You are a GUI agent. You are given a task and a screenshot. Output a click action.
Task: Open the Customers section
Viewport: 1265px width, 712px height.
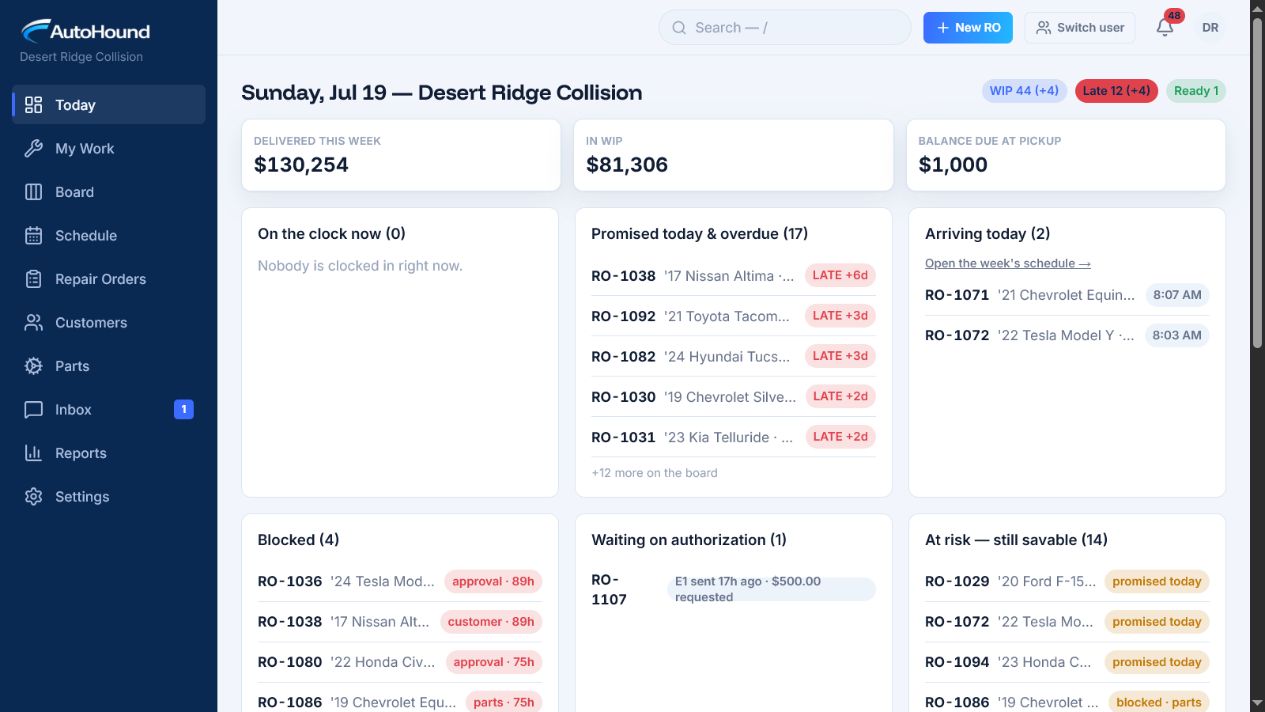(109, 322)
